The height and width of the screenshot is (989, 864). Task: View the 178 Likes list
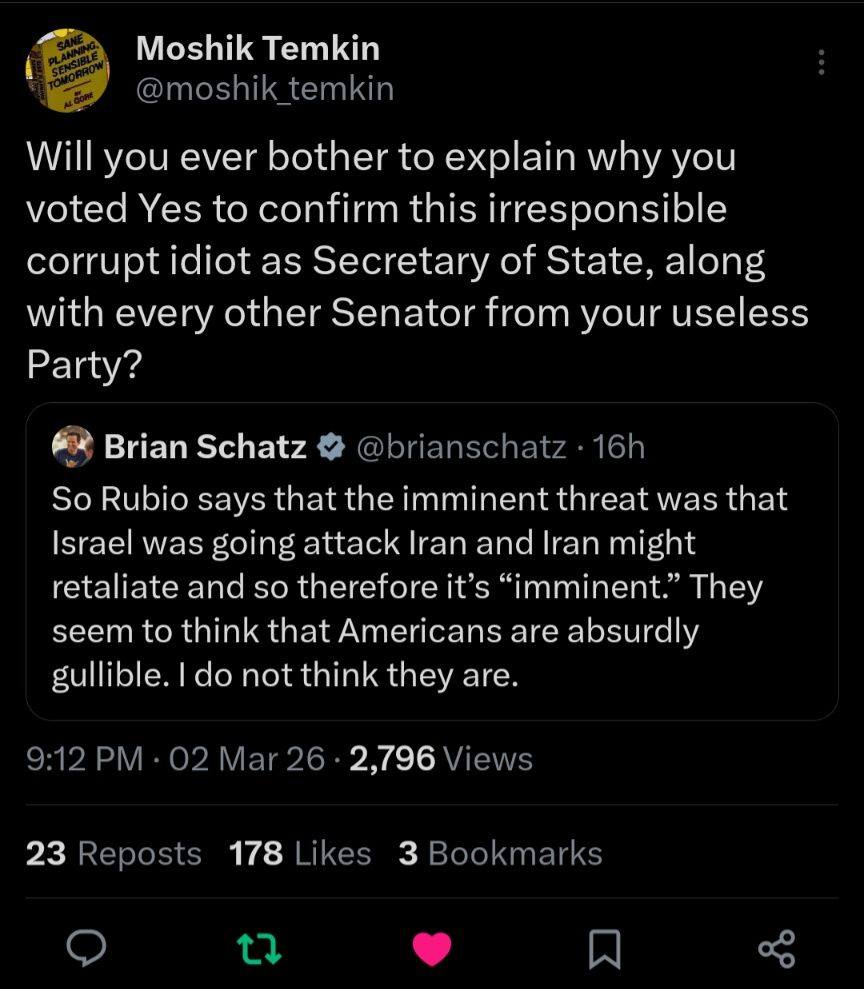299,853
